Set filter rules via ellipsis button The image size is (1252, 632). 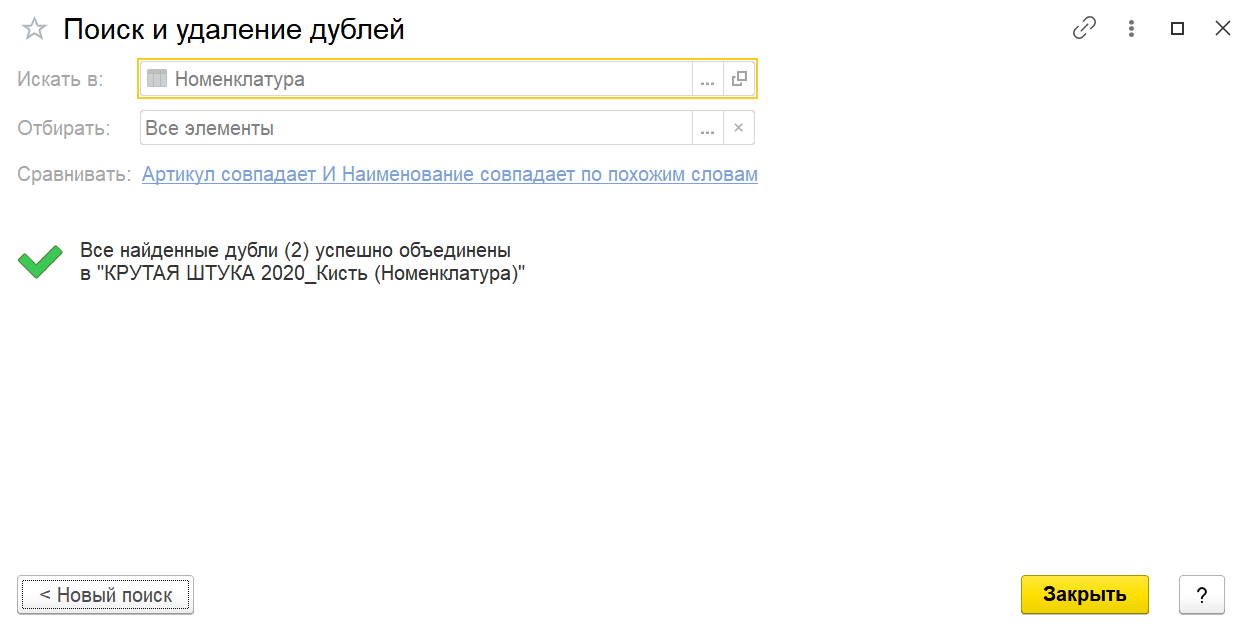(x=707, y=128)
